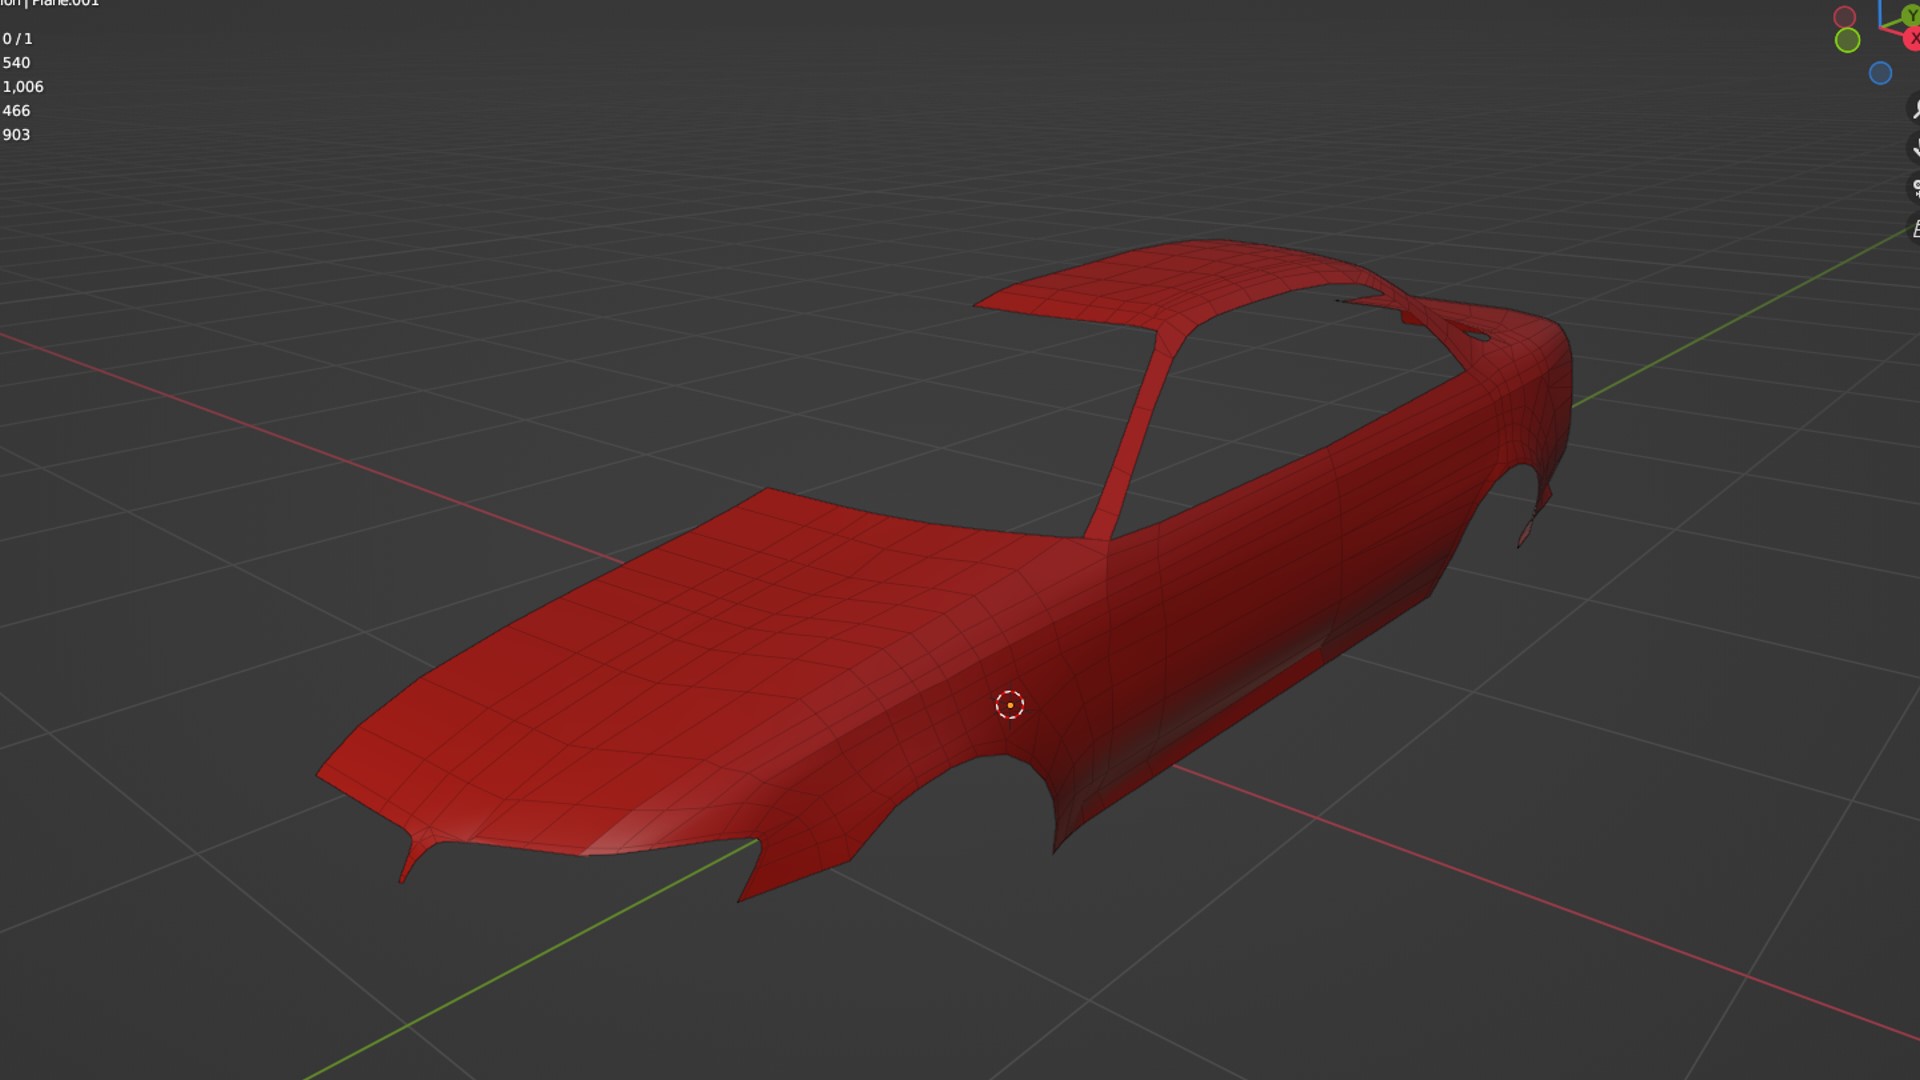
Task: Toggle the camera view button
Action: click(x=1915, y=187)
